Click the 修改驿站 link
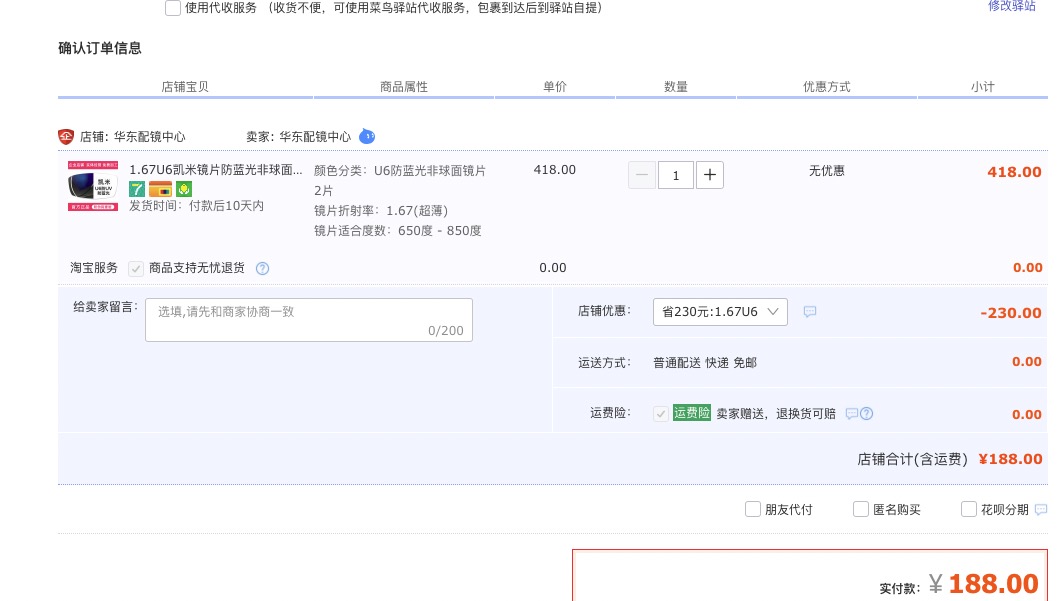 (x=1011, y=6)
